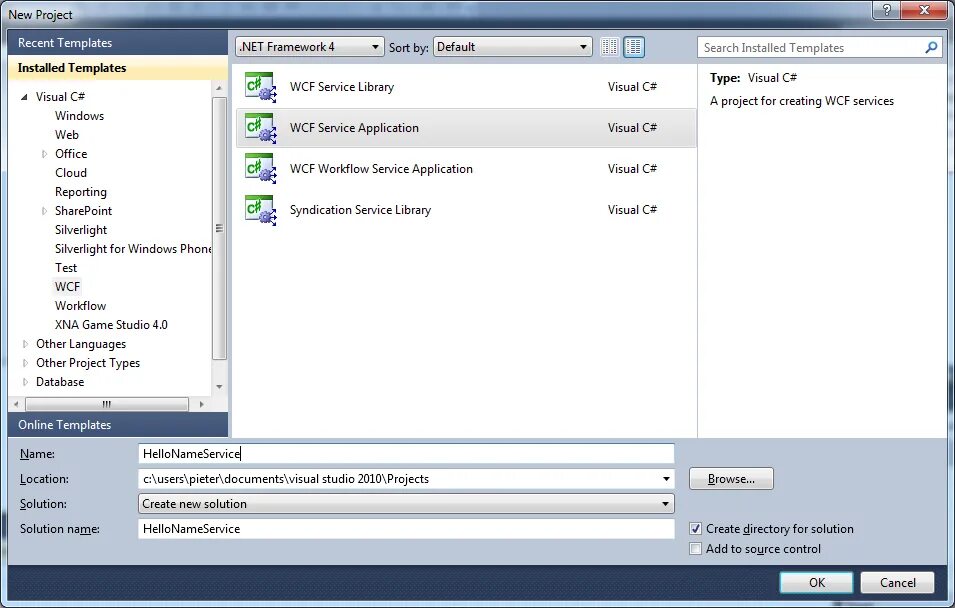955x608 pixels.
Task: Open the Sort by Default dropdown
Action: [512, 47]
